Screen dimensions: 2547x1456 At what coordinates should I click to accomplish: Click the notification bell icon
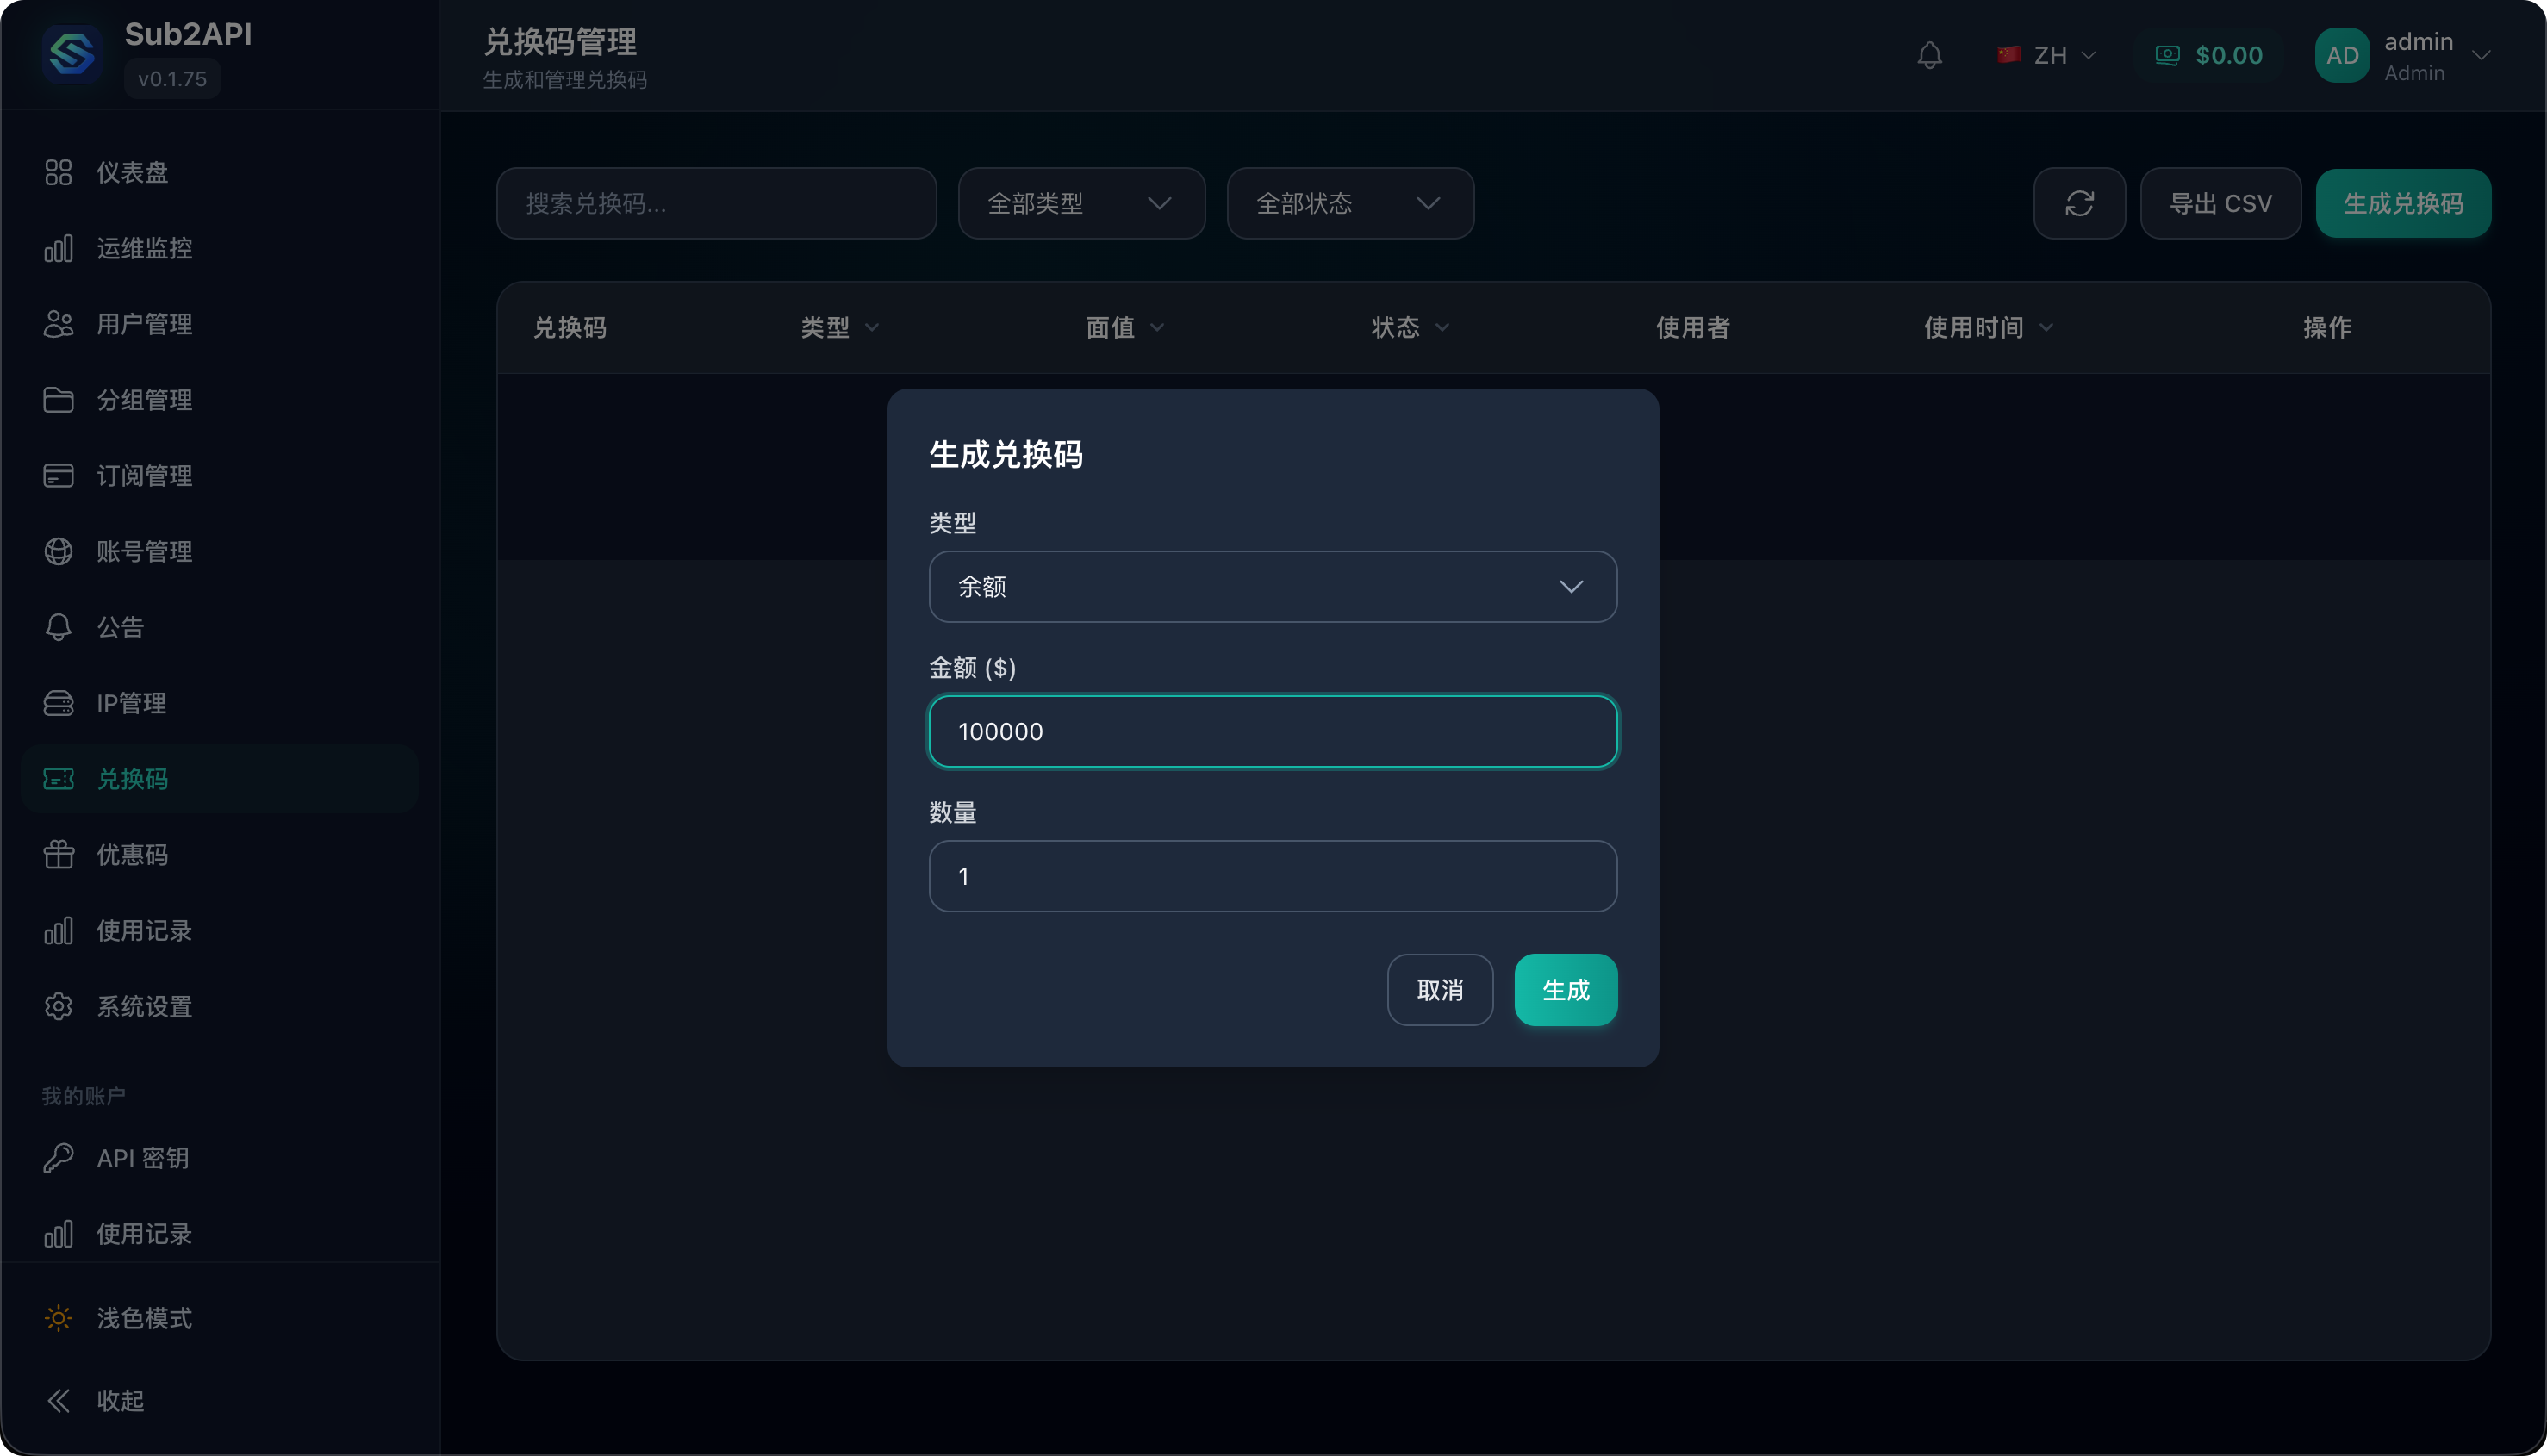1929,55
